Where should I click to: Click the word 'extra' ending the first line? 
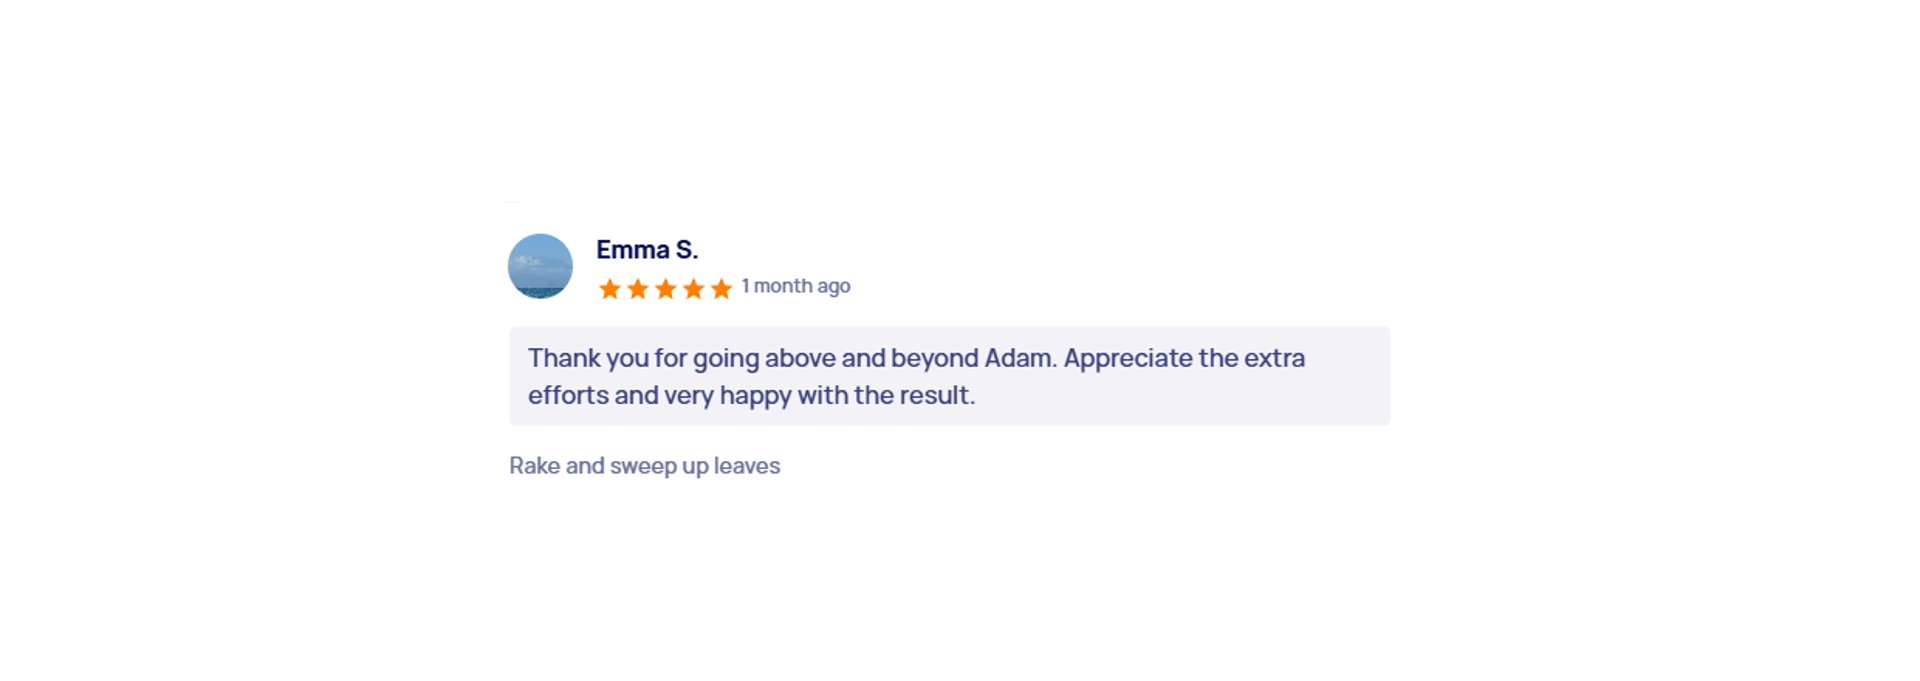coord(1274,358)
